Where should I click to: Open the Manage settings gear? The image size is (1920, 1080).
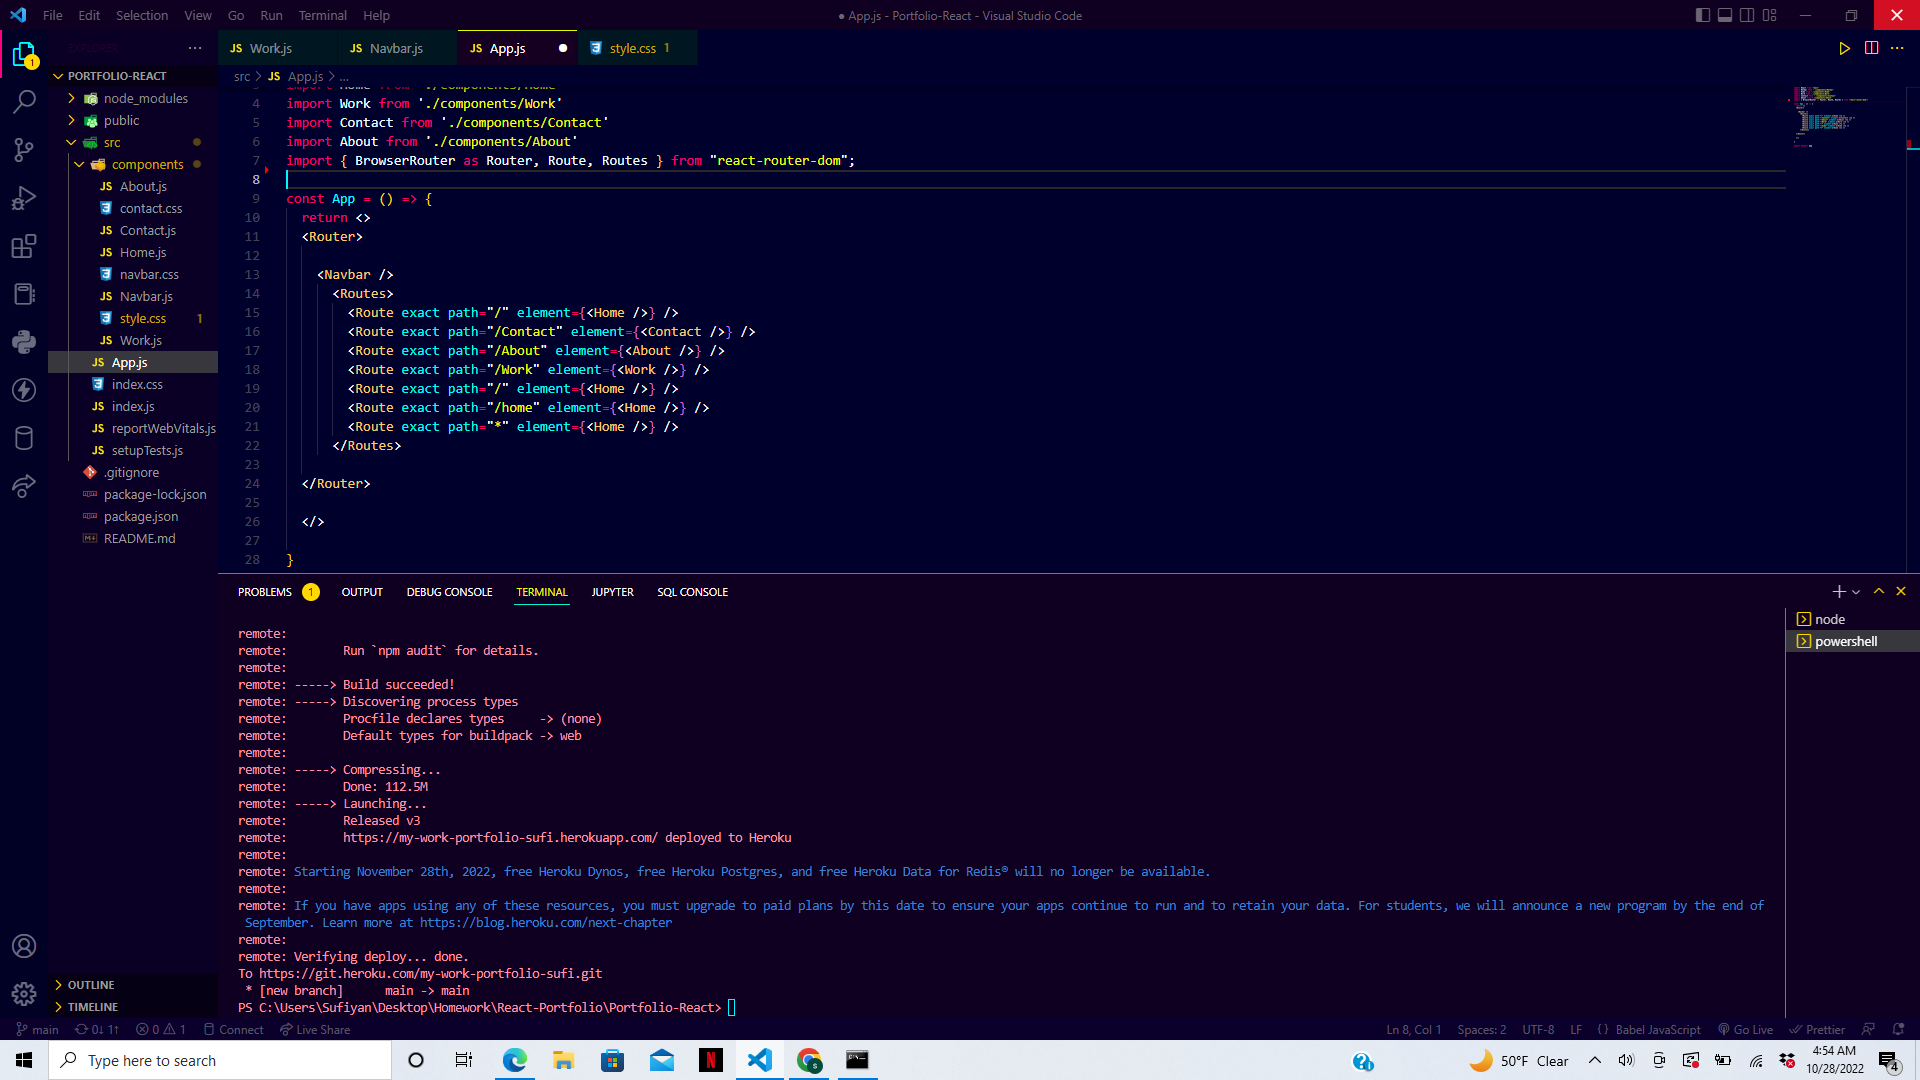pyautogui.click(x=24, y=993)
